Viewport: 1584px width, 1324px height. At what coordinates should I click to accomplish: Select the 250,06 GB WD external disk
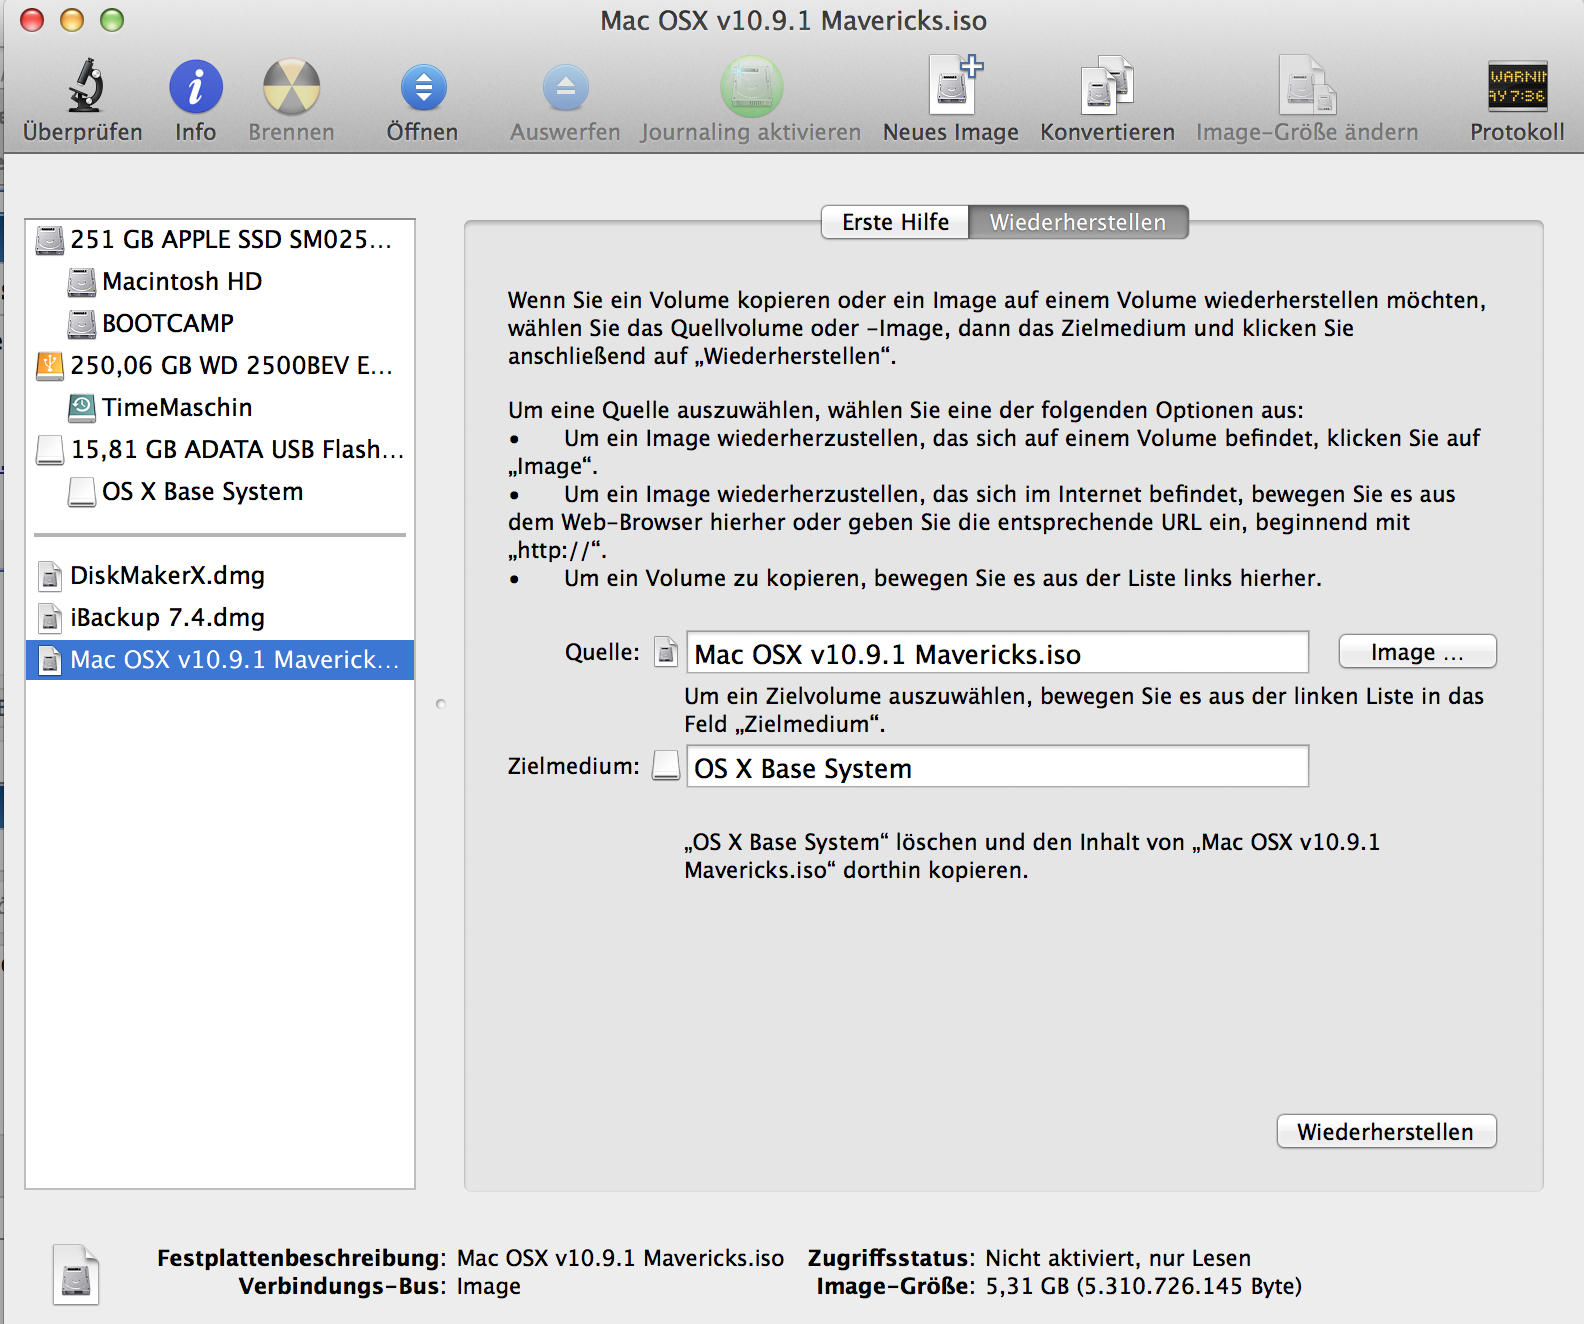[x=220, y=366]
